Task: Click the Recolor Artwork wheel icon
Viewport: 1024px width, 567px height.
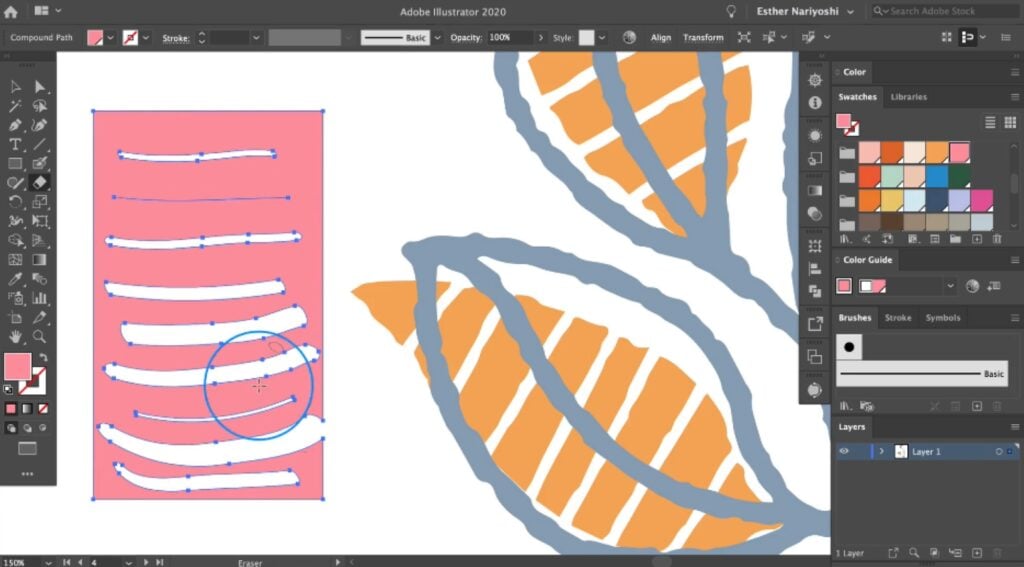Action: [x=629, y=38]
